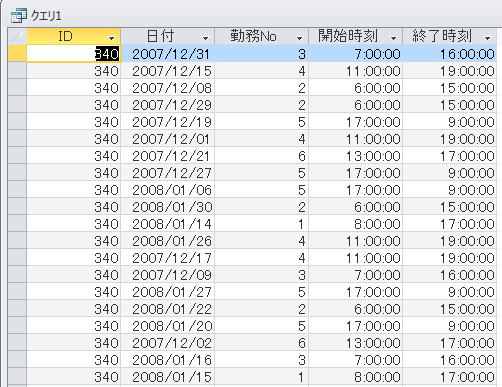
Task: Click the クエリ1 query icon
Action: coord(18,16)
